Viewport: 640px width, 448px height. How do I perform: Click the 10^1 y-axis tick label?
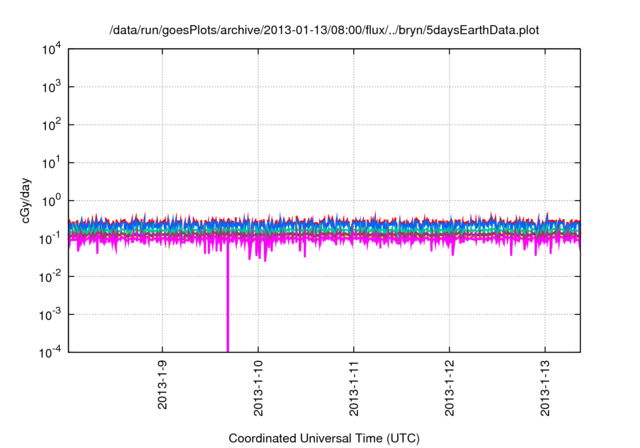[x=51, y=163]
